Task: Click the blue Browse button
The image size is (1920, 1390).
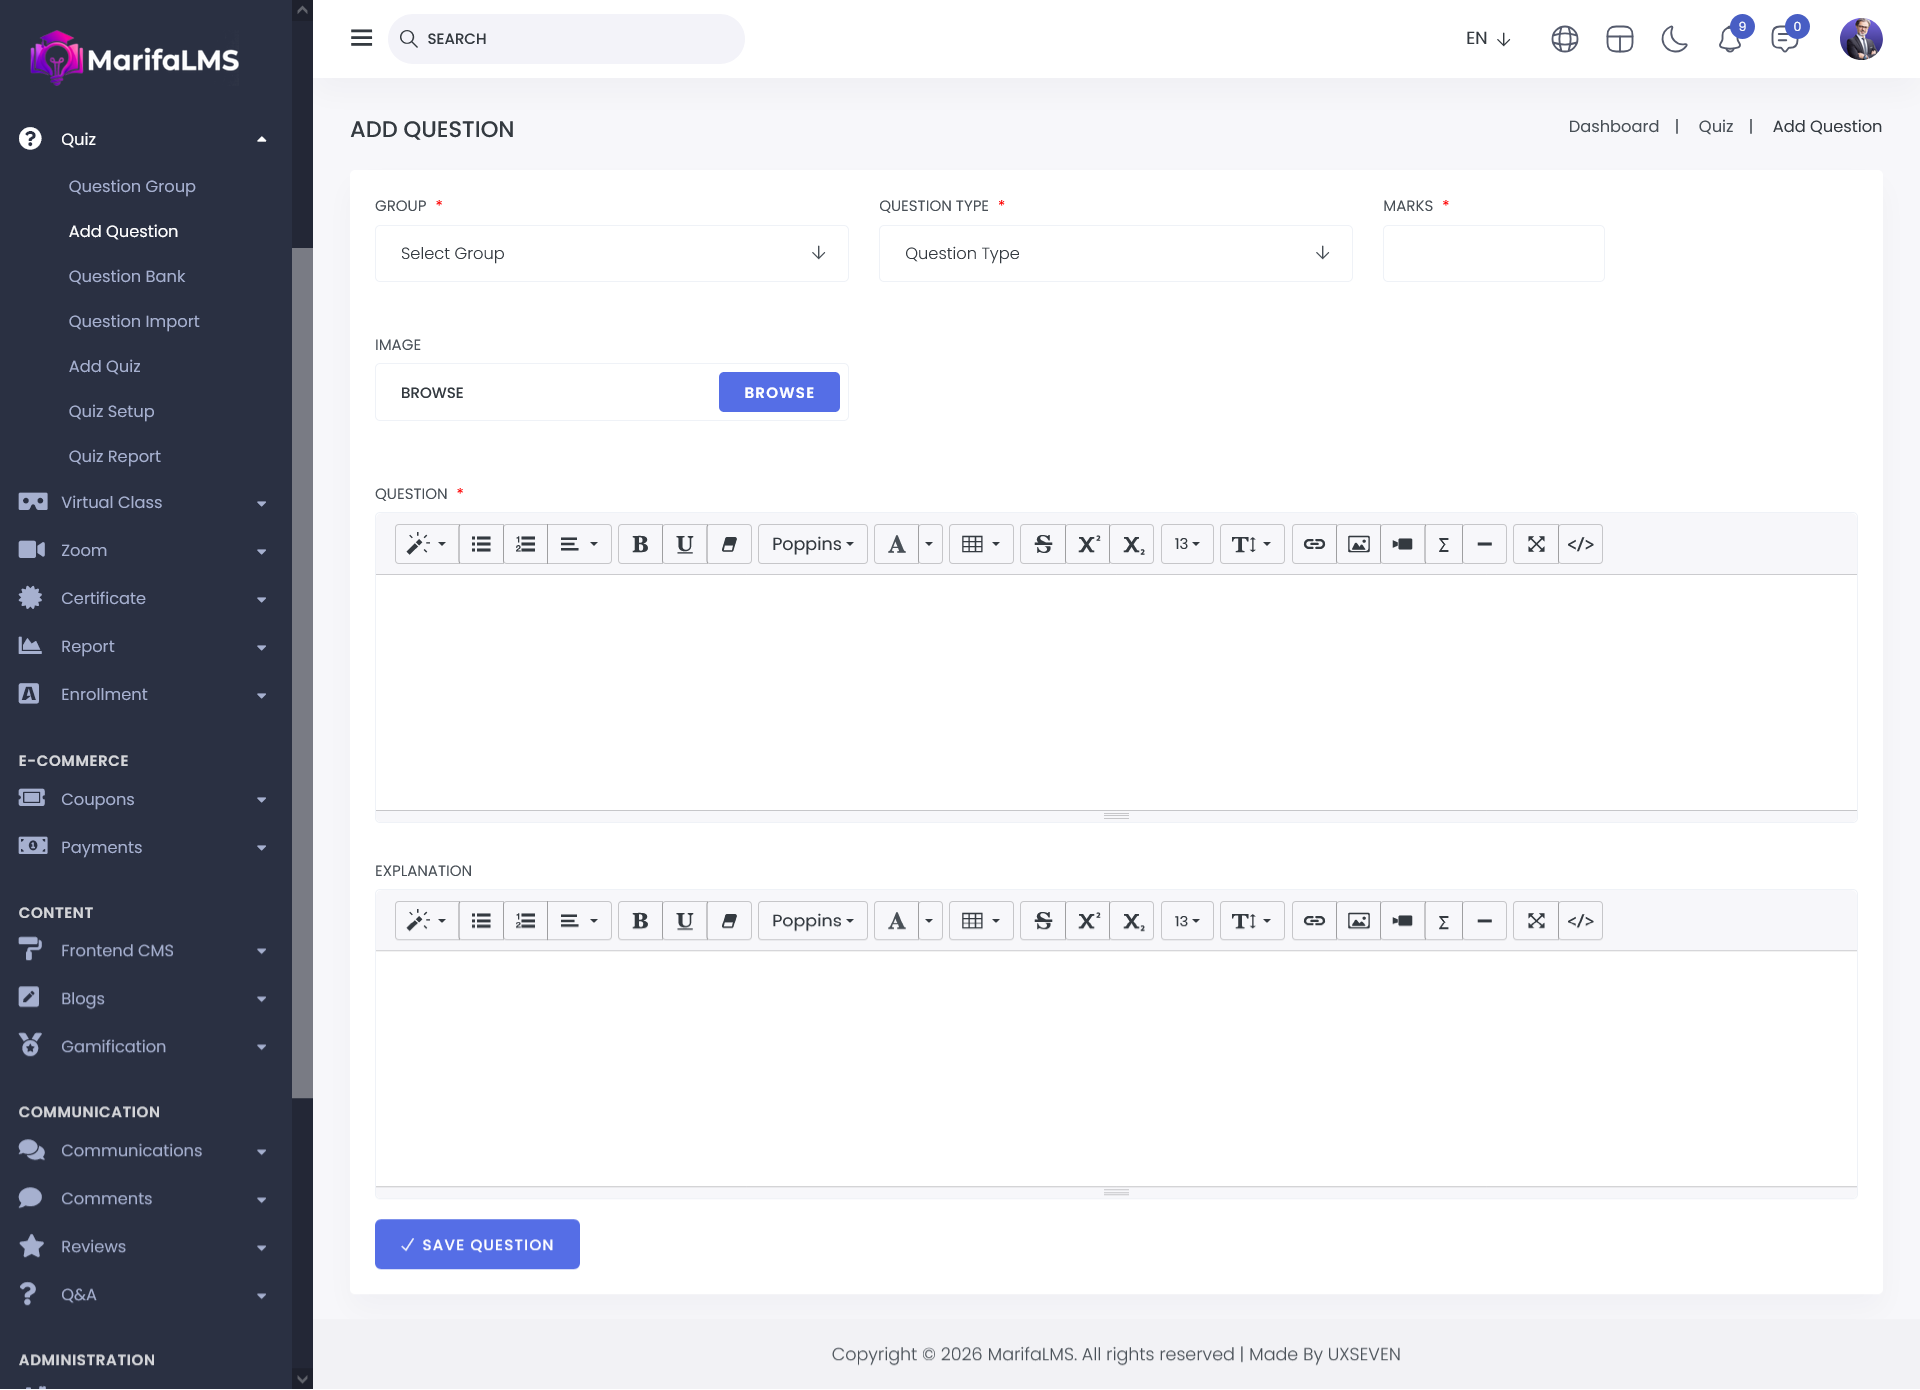Action: coord(779,392)
